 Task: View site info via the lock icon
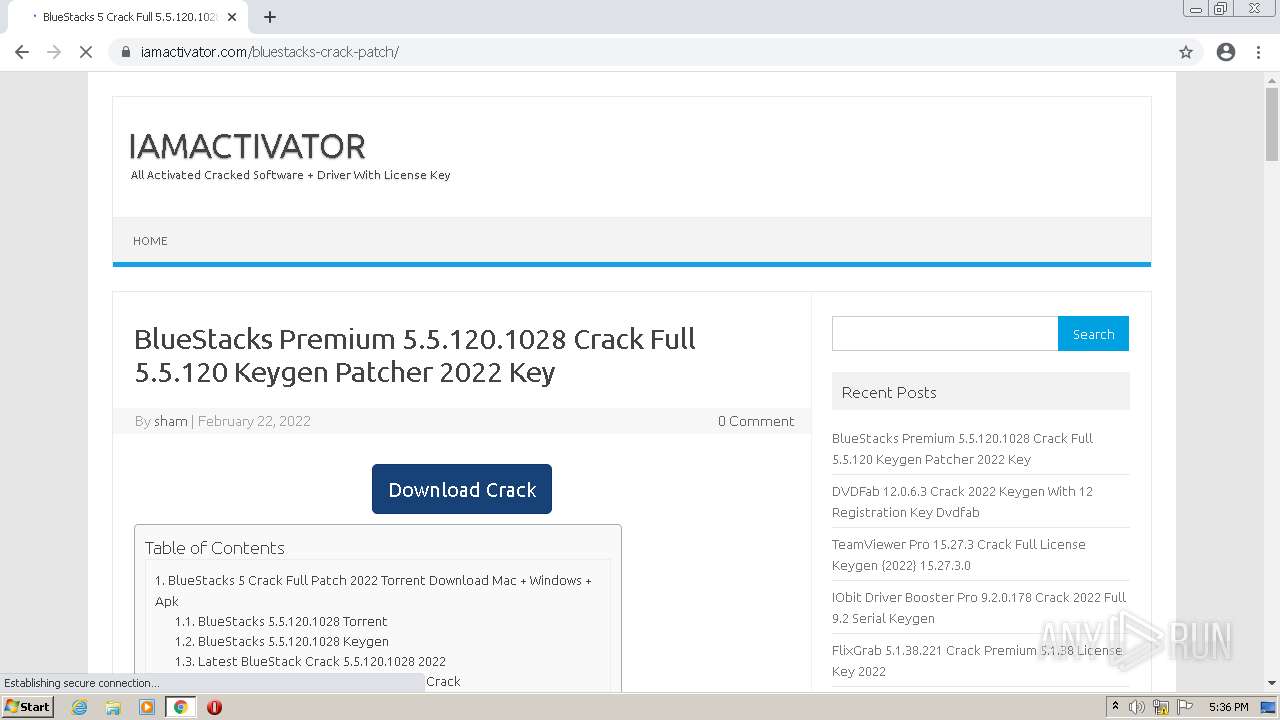click(x=126, y=52)
